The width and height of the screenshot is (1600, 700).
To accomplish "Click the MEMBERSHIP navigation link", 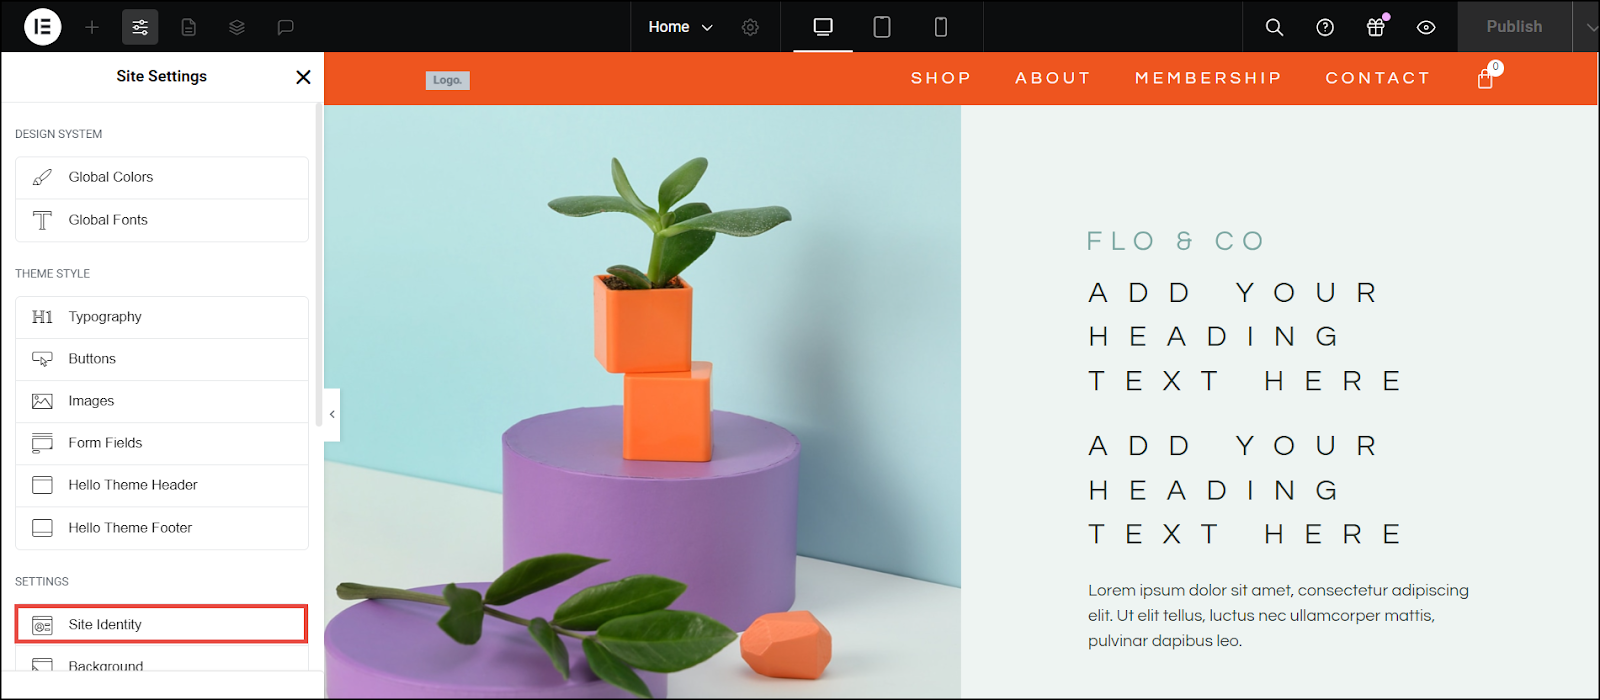I will click(1208, 78).
